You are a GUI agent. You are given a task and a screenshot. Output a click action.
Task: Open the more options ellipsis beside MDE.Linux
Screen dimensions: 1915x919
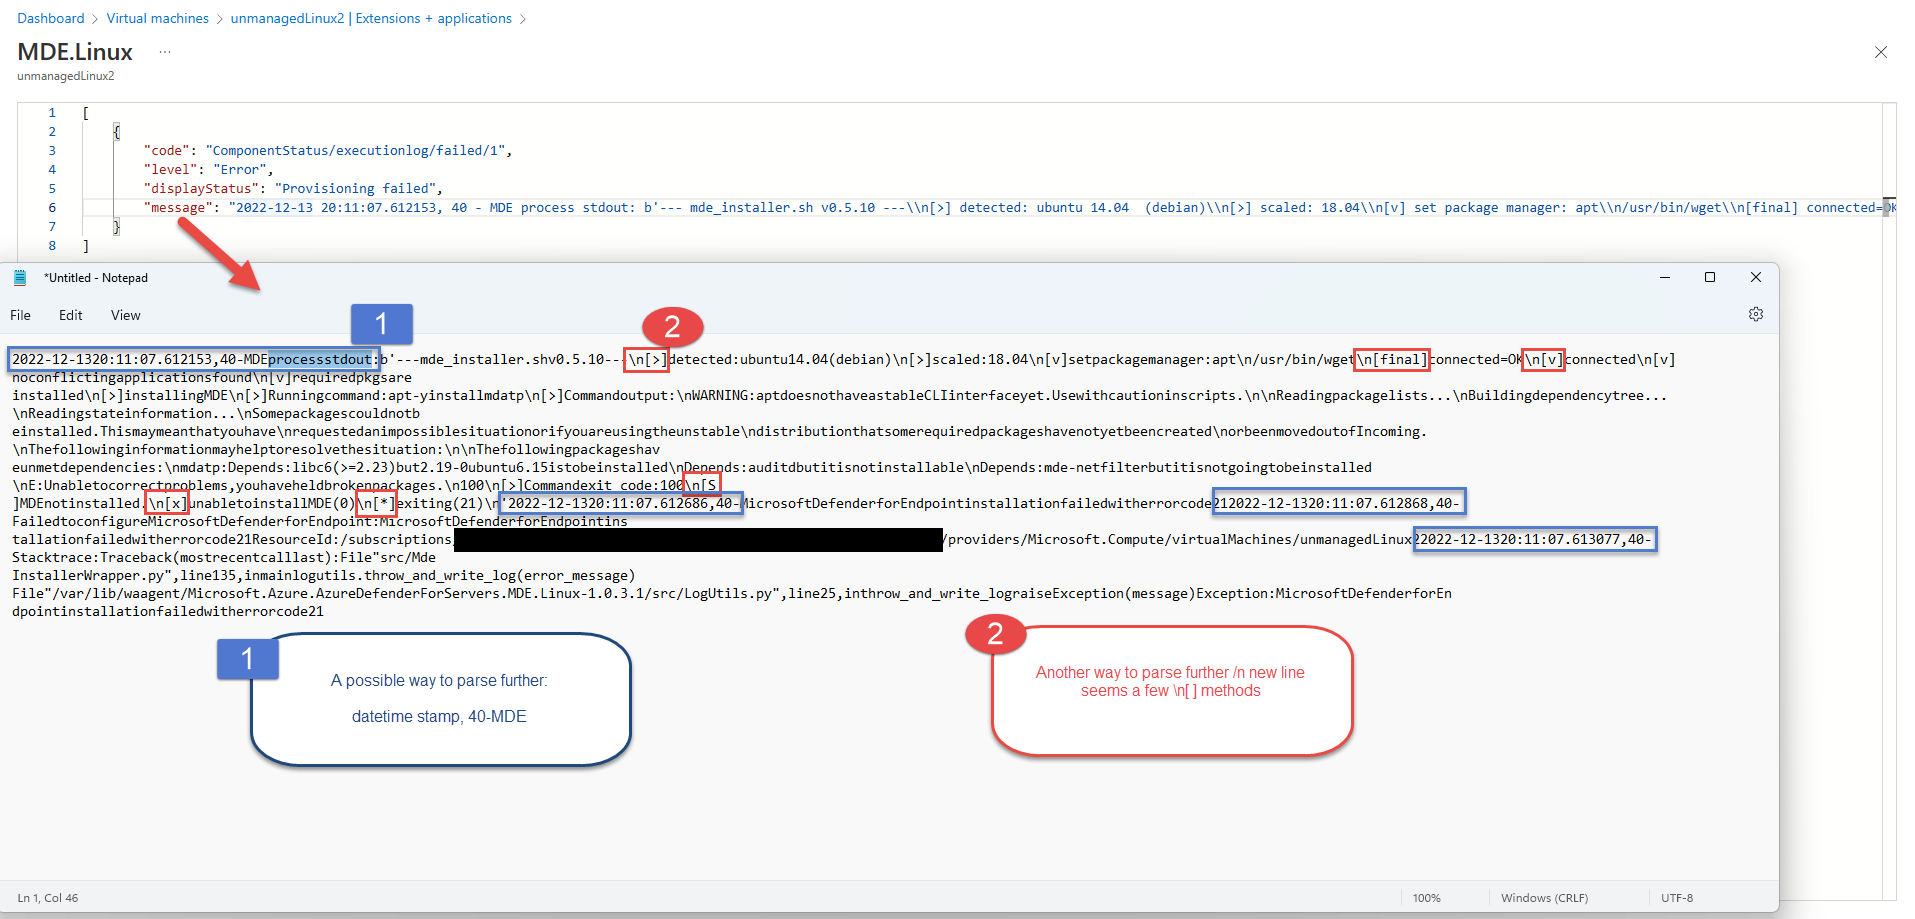(x=165, y=51)
